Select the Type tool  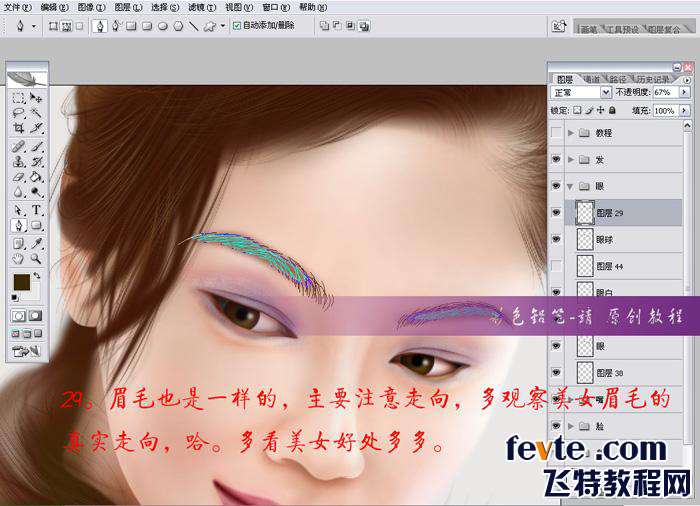pos(36,210)
